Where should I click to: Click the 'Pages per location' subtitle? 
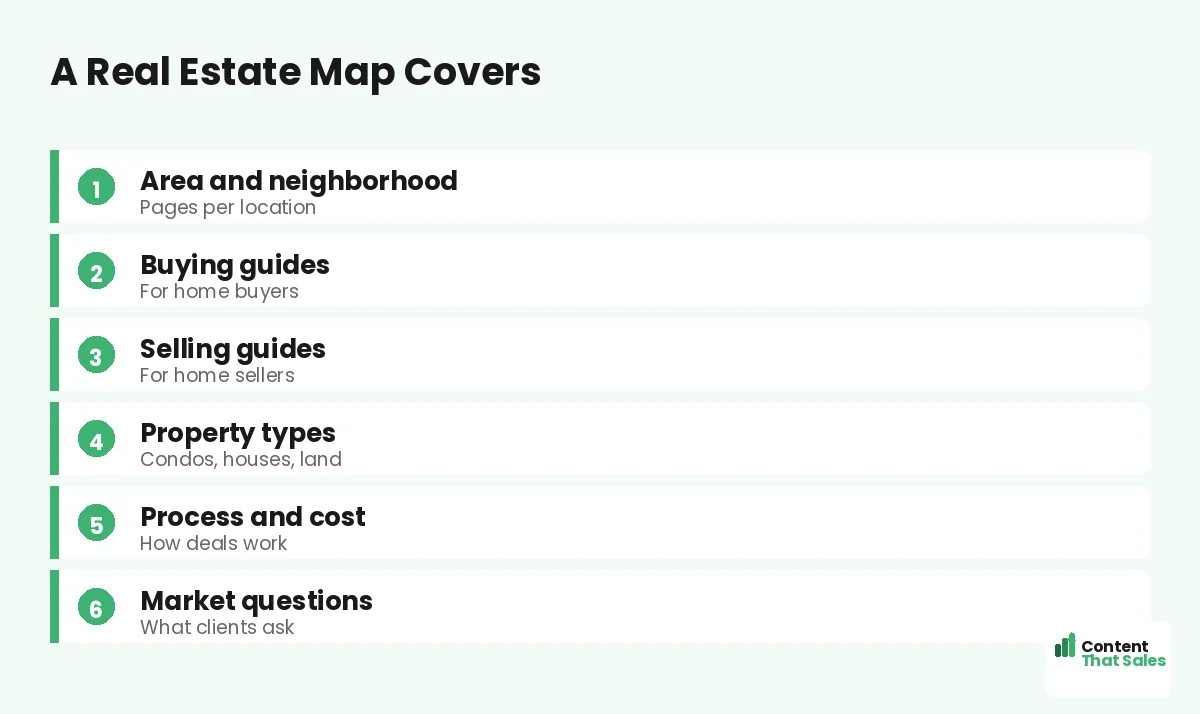point(228,208)
